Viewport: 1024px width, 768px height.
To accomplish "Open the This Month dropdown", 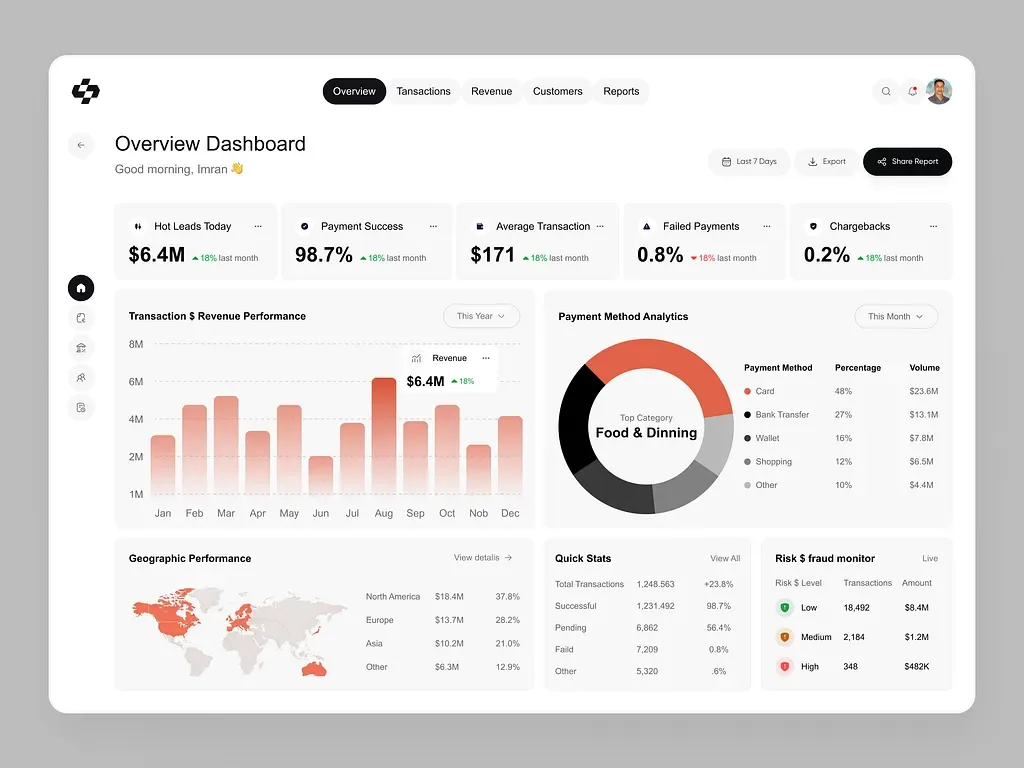I will point(896,317).
